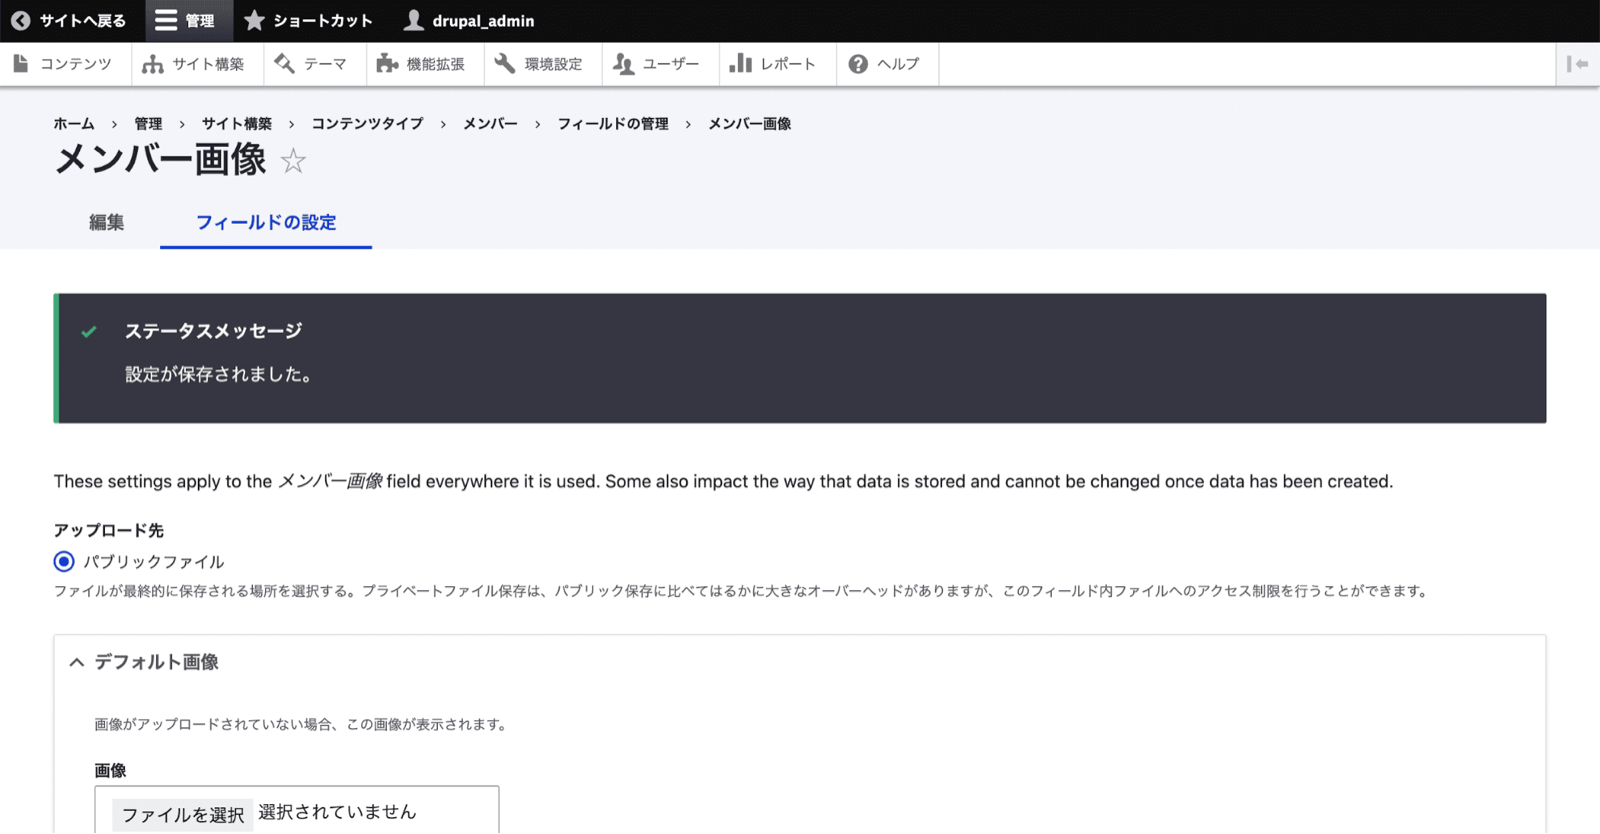Open drupal_admin user menu
This screenshot has height=834, width=1600.
pyautogui.click(x=469, y=21)
